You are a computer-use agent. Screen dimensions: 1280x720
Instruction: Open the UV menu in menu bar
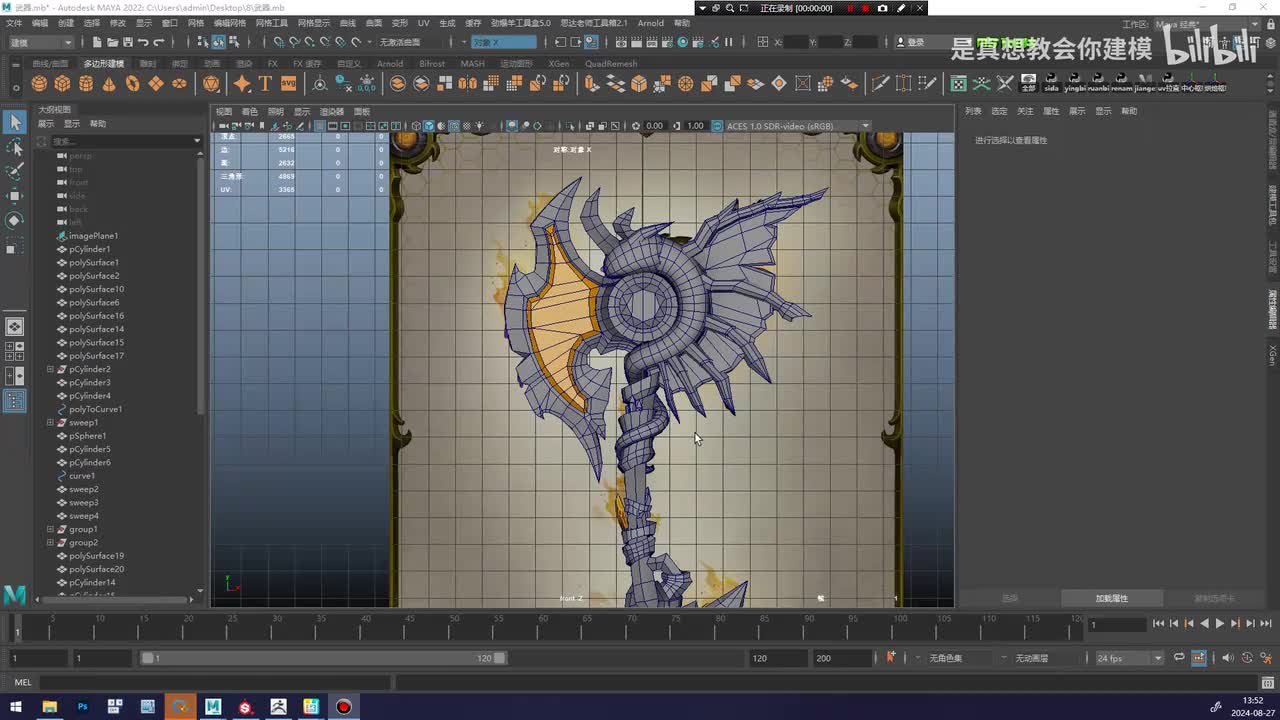click(x=423, y=23)
